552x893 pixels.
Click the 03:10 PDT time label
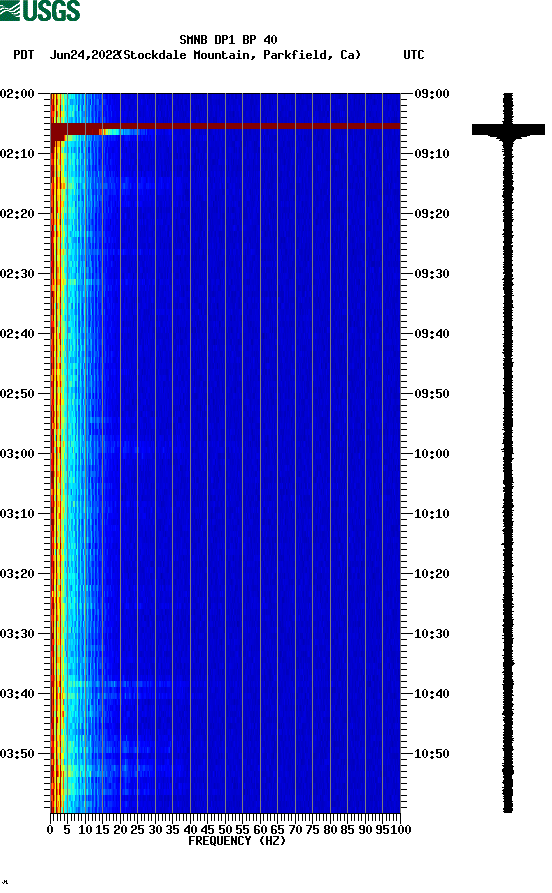pyautogui.click(x=17, y=514)
